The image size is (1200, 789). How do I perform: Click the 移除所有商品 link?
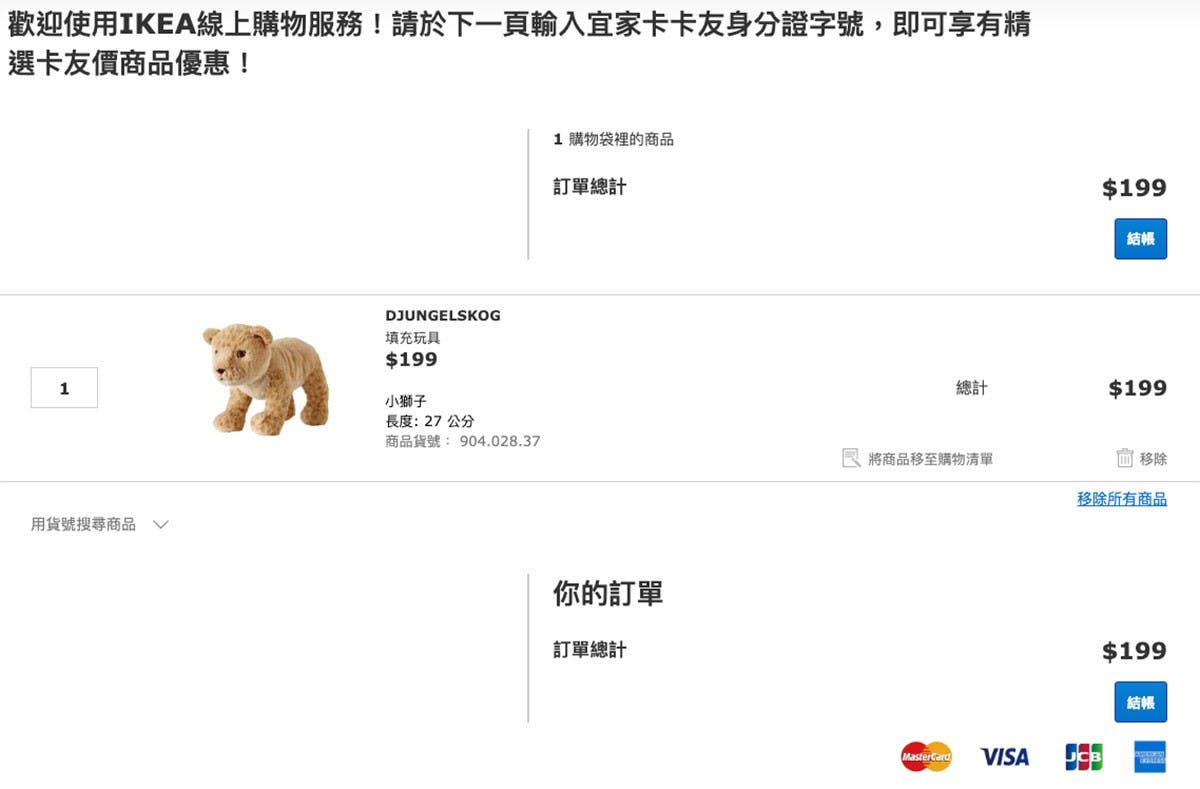click(1122, 499)
